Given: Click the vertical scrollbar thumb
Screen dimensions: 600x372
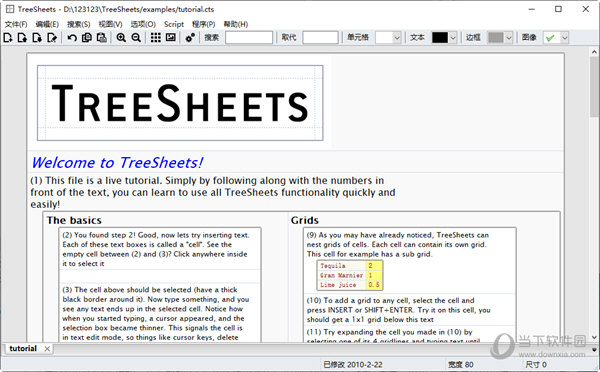Looking at the screenshot, I should click(594, 87).
